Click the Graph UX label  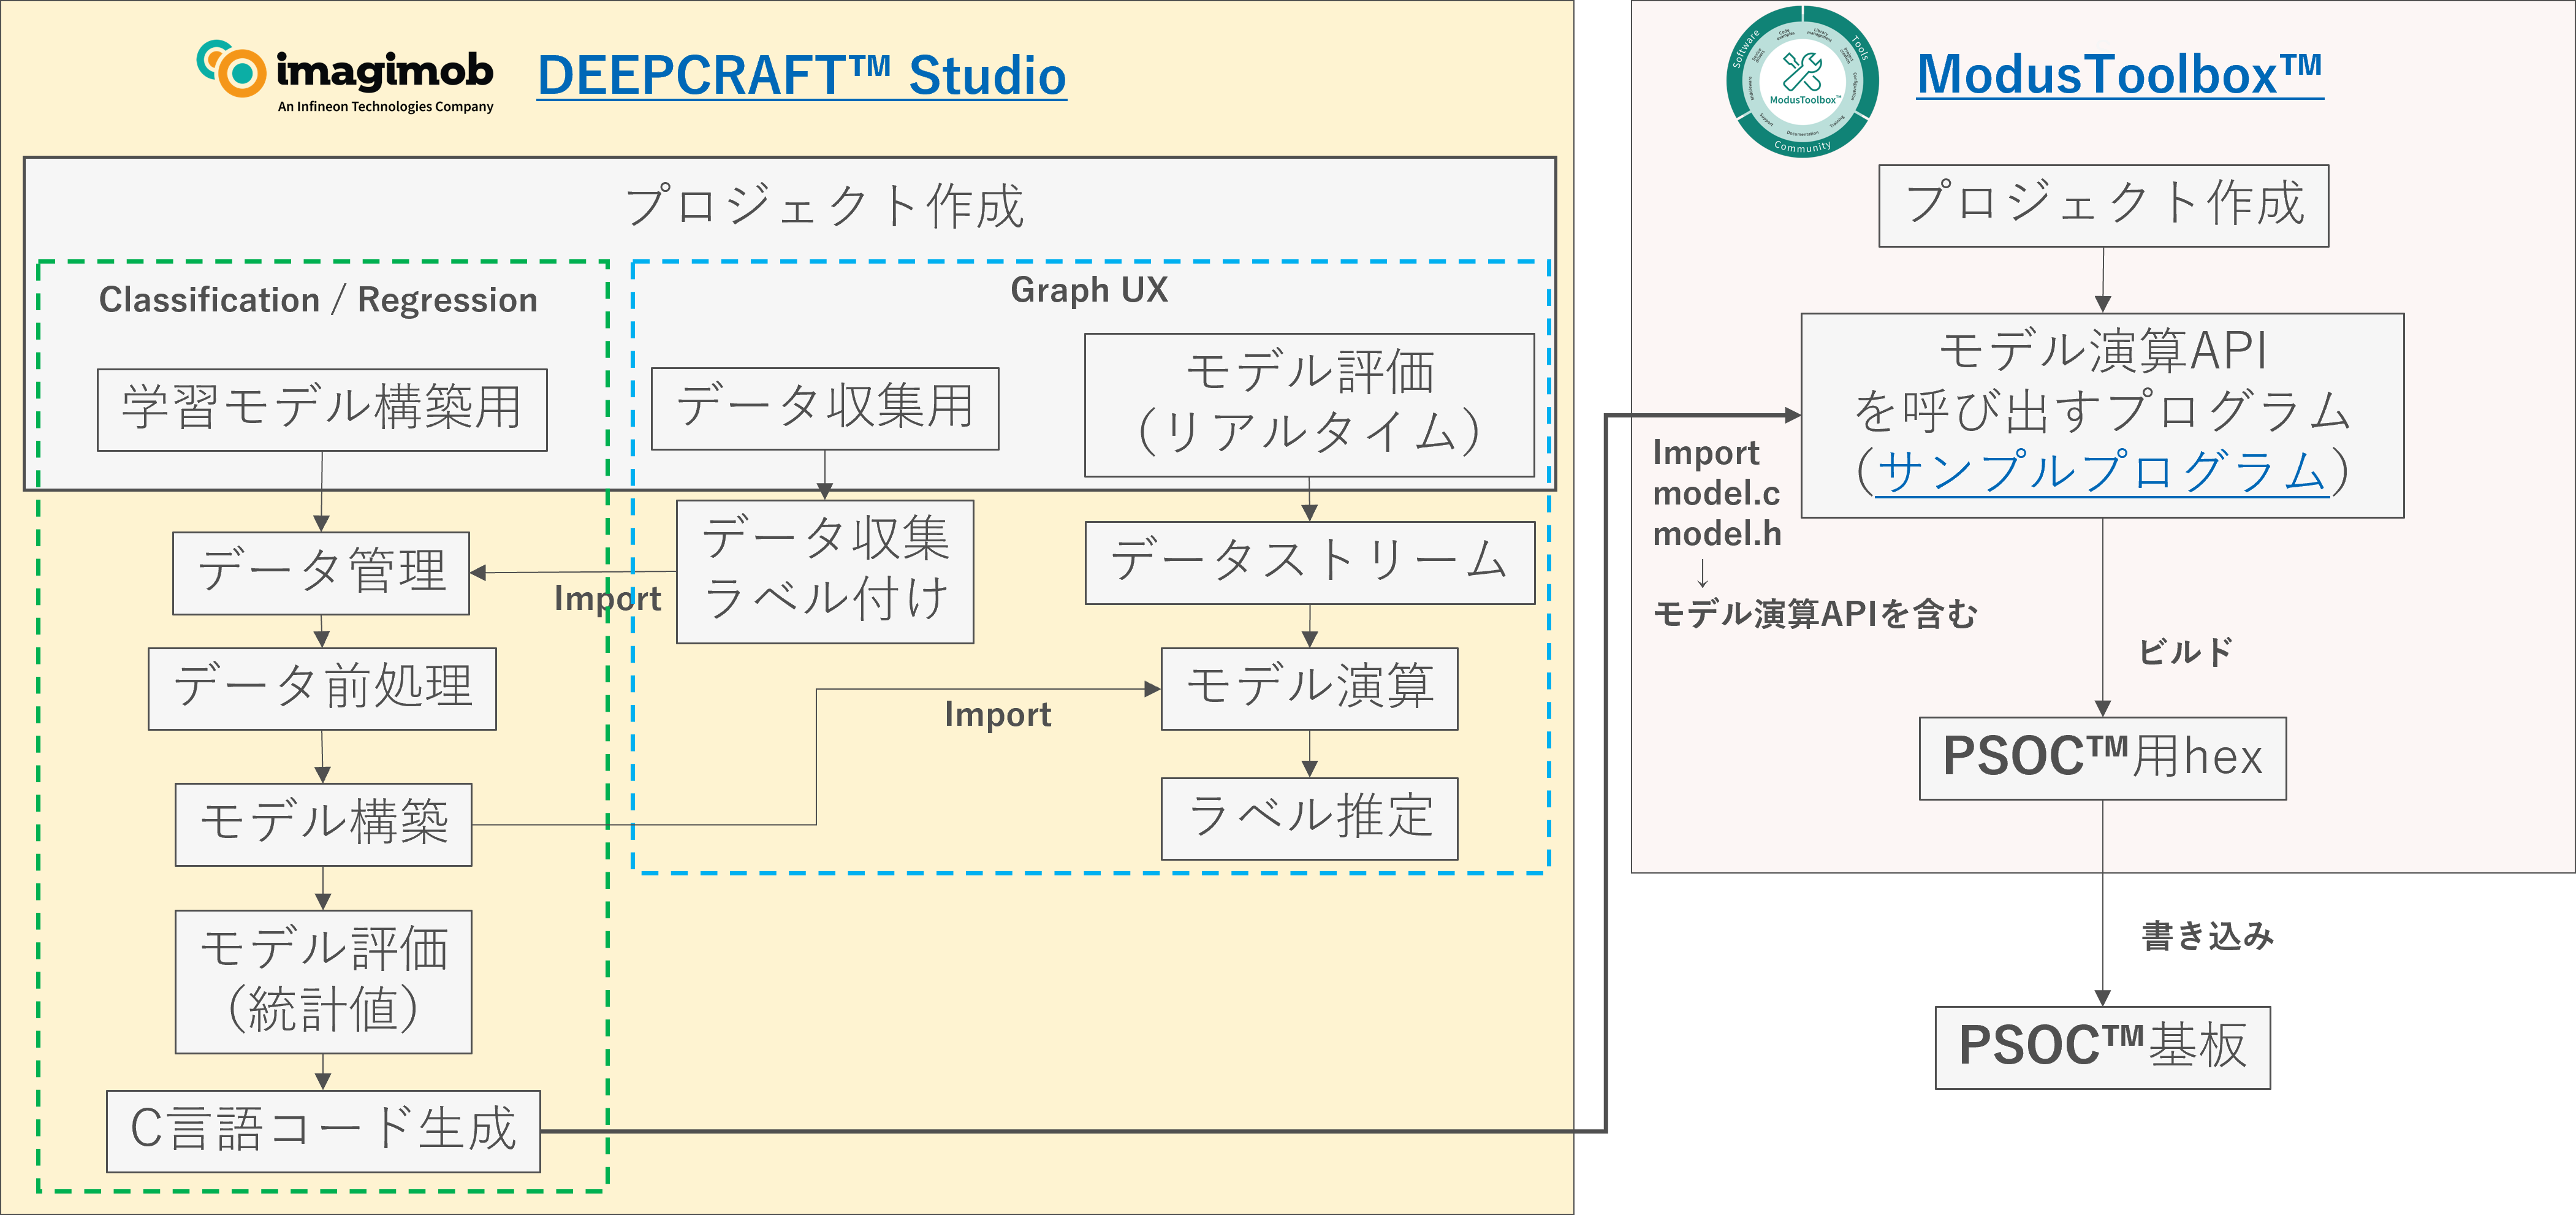1089,289
